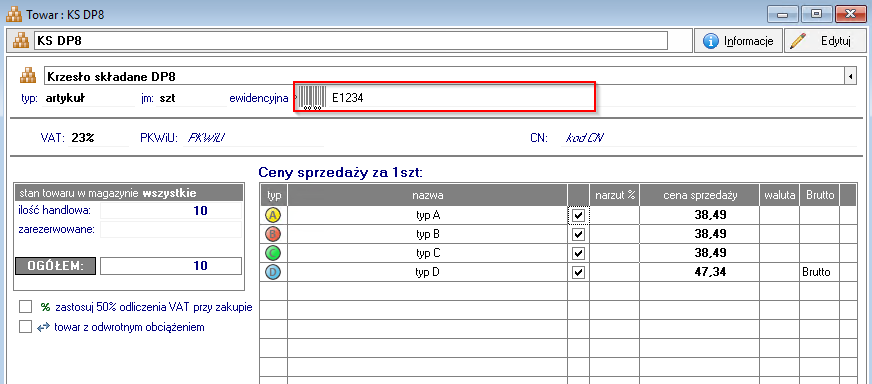
Task: Expand the product name field arrow
Action: [850, 76]
